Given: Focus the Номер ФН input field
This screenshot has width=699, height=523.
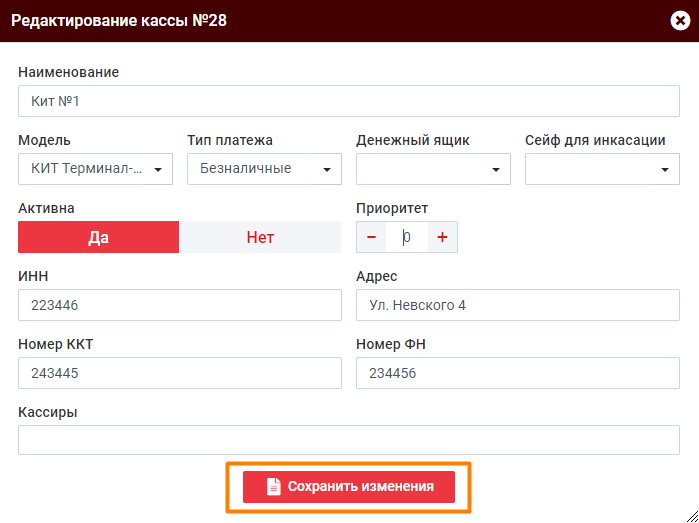Looking at the screenshot, I should 517,373.
